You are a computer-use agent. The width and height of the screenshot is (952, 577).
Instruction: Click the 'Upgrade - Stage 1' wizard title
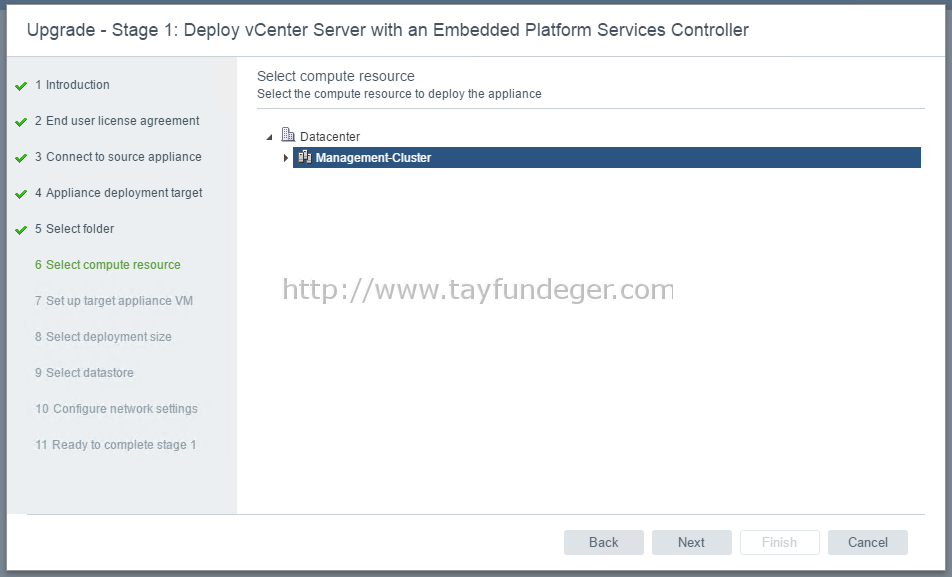coord(387,30)
